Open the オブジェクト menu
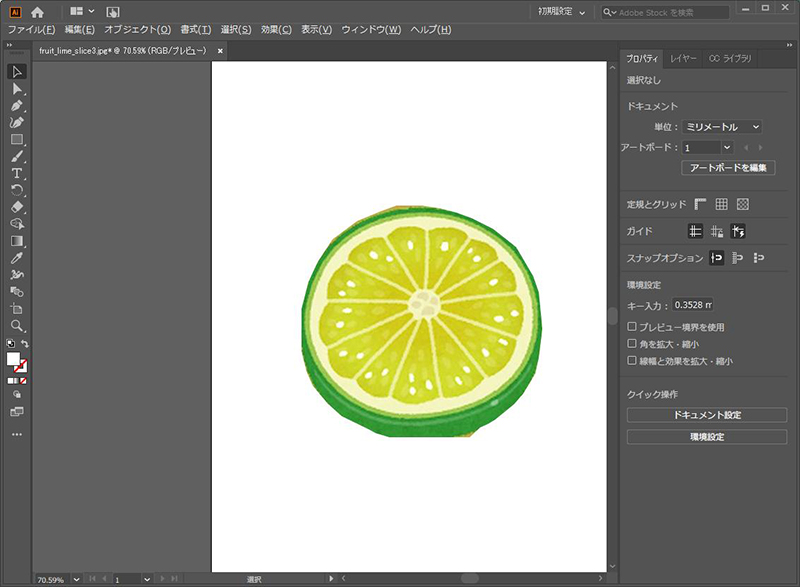 pyautogui.click(x=137, y=30)
